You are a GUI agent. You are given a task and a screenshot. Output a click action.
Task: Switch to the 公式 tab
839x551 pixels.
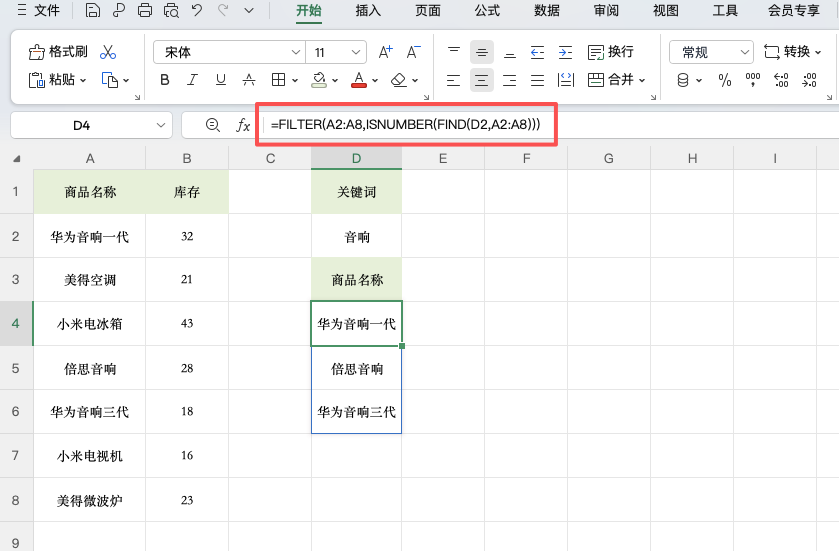coord(487,10)
